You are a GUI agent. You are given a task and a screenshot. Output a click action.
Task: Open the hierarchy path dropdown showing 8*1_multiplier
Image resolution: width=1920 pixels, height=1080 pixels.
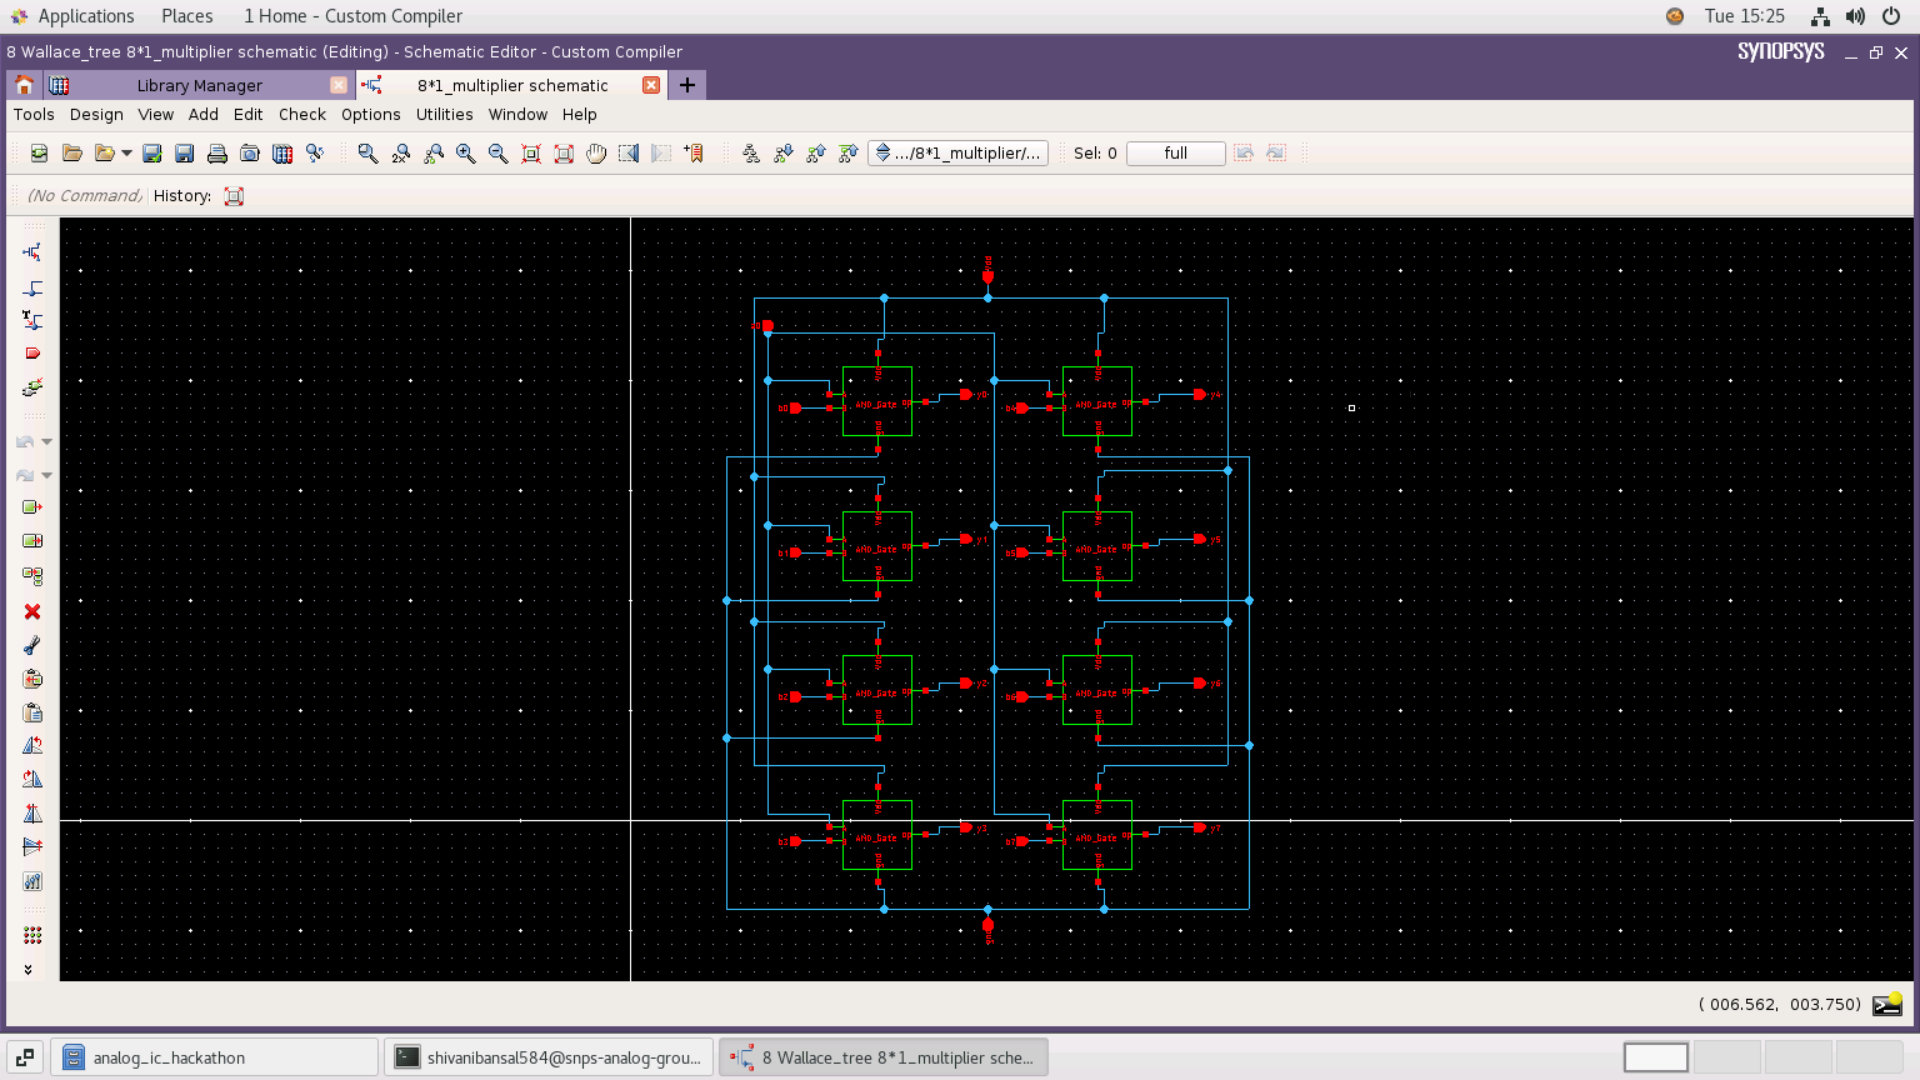957,153
